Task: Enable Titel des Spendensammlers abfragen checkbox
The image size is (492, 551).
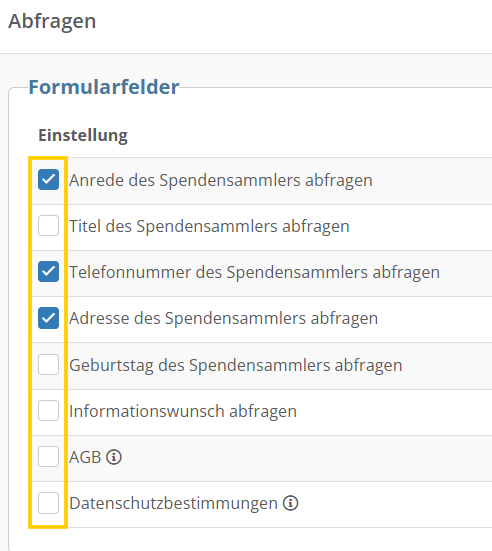Action: (48, 226)
